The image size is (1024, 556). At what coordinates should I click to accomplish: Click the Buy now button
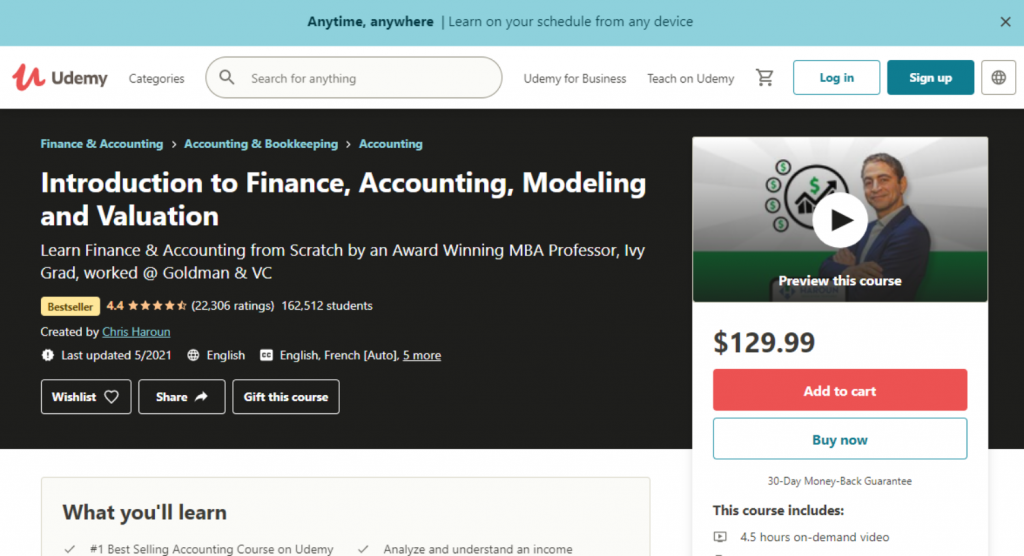click(x=840, y=439)
